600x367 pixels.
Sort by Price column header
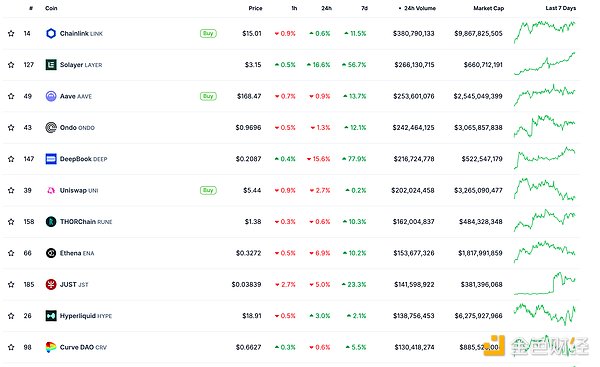(x=255, y=8)
